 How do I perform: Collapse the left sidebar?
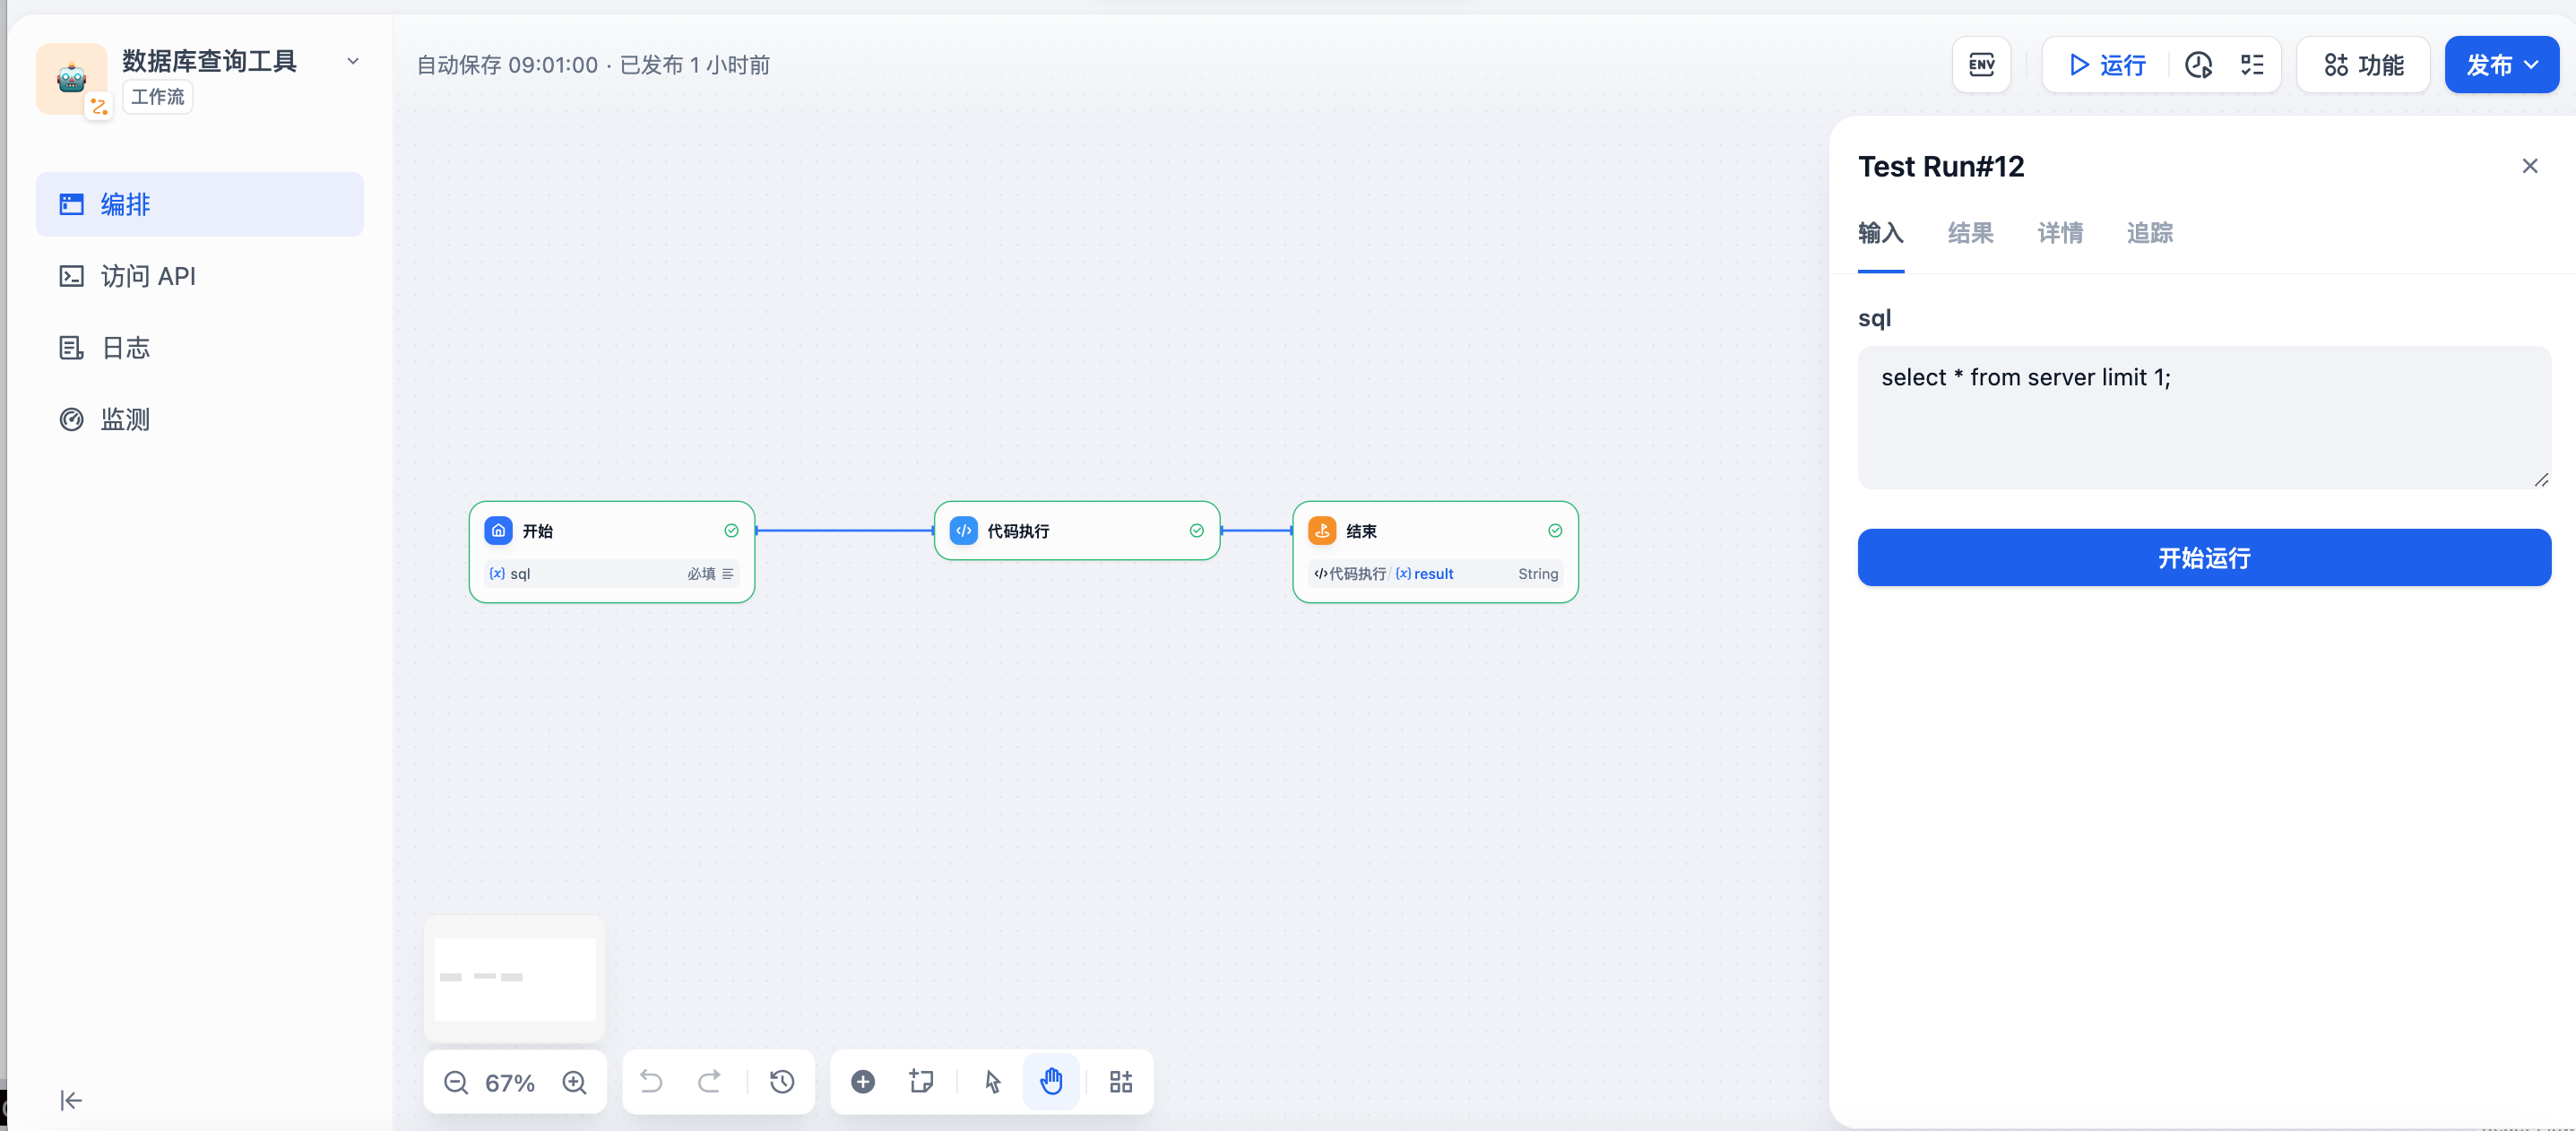tap(71, 1100)
